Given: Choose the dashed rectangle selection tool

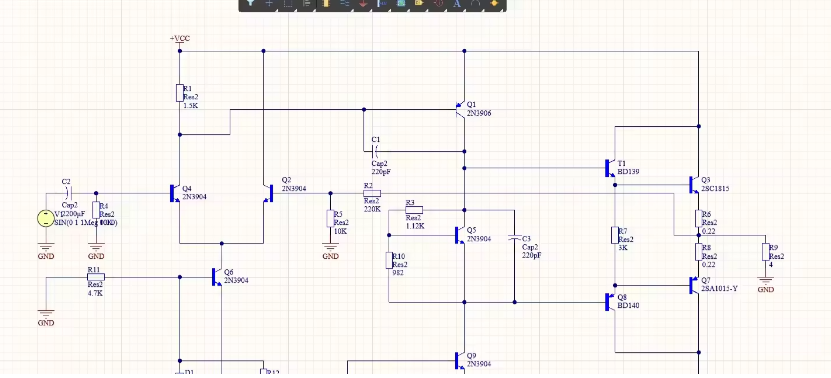Looking at the screenshot, I should coord(288,3).
